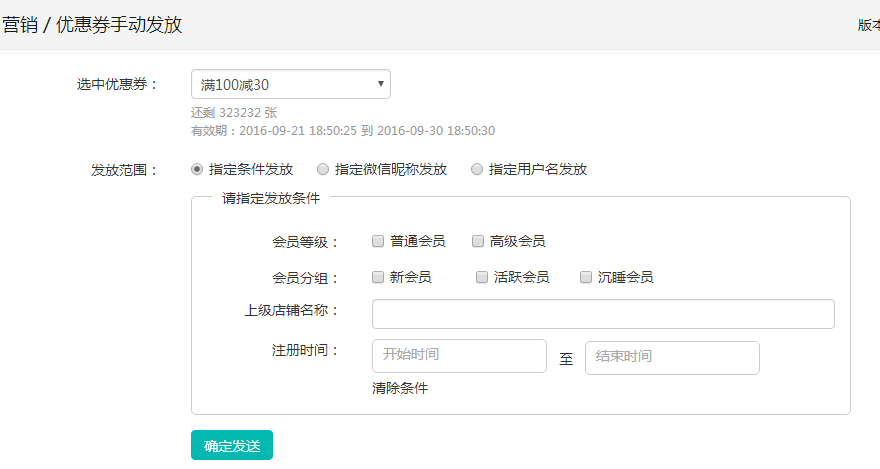The width and height of the screenshot is (880, 469).
Task: Enable the 高级会员 checkbox
Action: (x=478, y=241)
